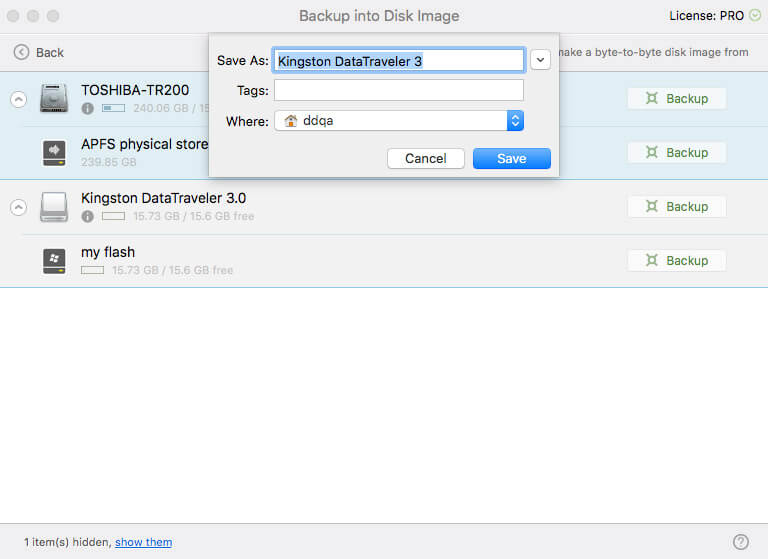The image size is (768, 559).
Task: Click the home folder icon beside ddqa
Action: [290, 121]
